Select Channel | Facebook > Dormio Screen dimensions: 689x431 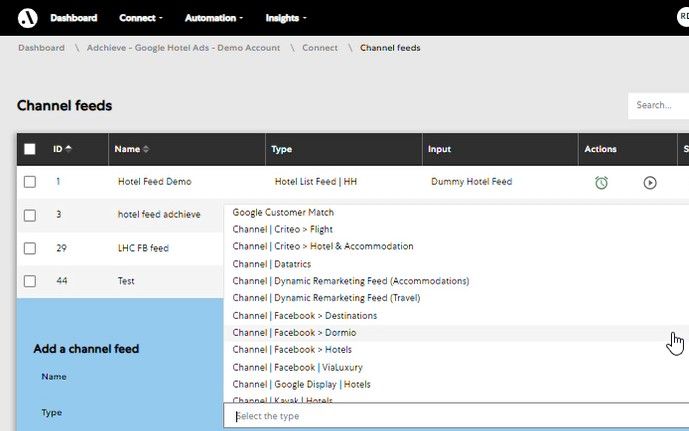(294, 333)
